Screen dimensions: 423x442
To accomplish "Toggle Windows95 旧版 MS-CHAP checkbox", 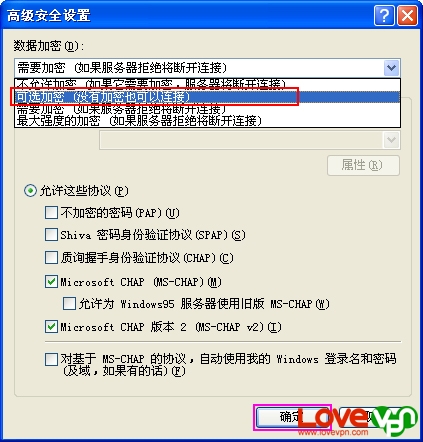I will (69, 304).
